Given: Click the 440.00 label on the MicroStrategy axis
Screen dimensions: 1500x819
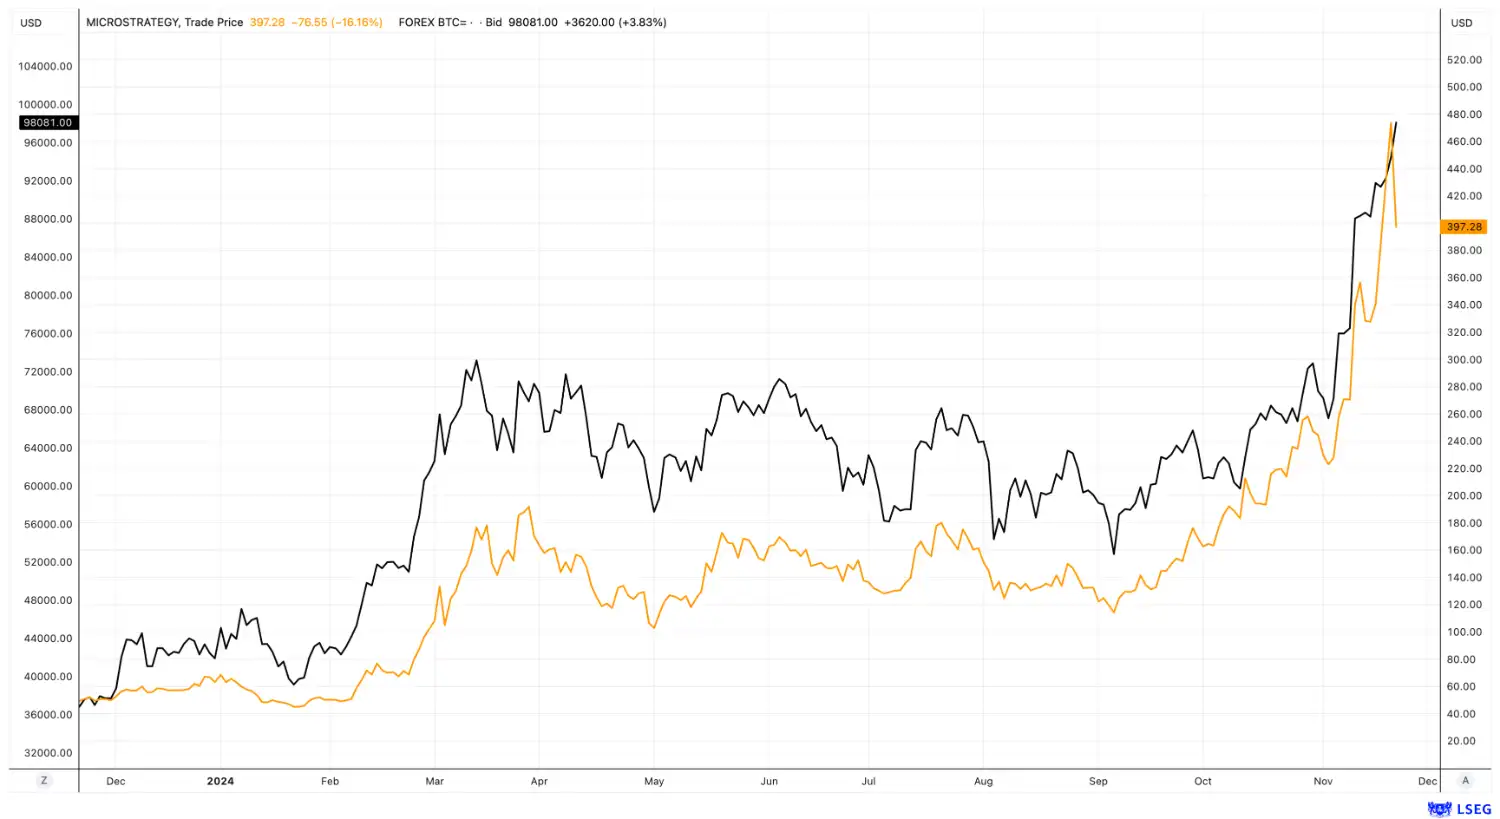Looking at the screenshot, I should click(x=1464, y=169).
